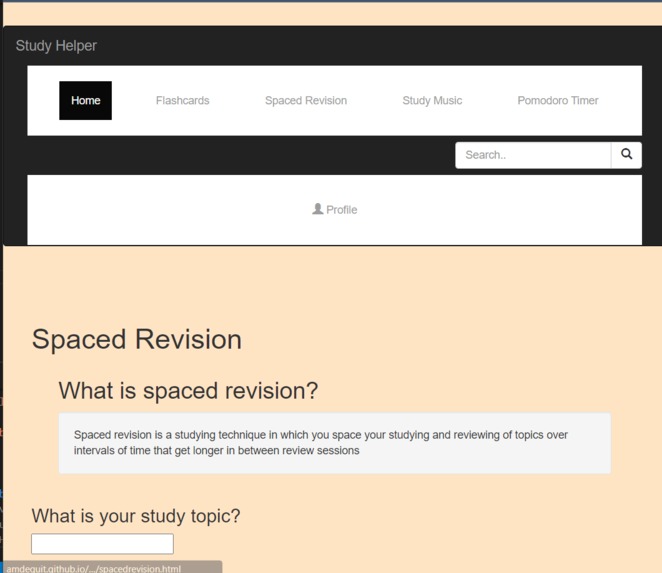Viewport: 662px width, 573px height.
Task: Open the Pomodoro Timer page
Action: pyautogui.click(x=558, y=100)
